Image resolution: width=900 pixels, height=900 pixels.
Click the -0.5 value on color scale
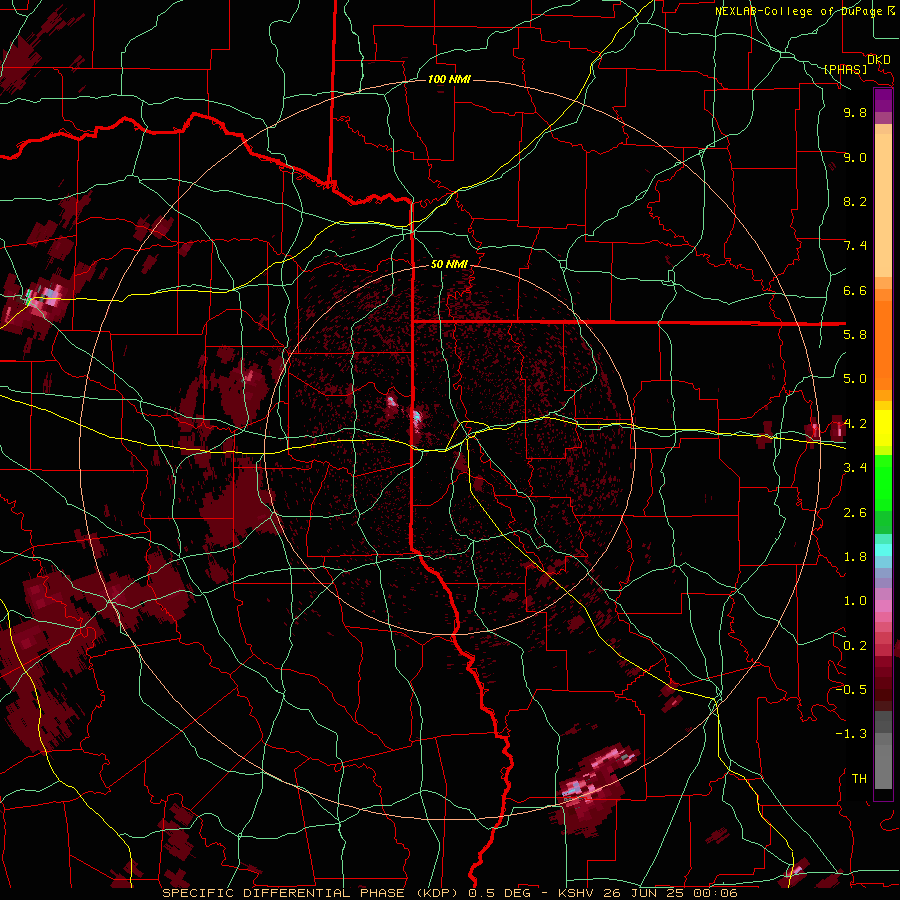click(851, 690)
